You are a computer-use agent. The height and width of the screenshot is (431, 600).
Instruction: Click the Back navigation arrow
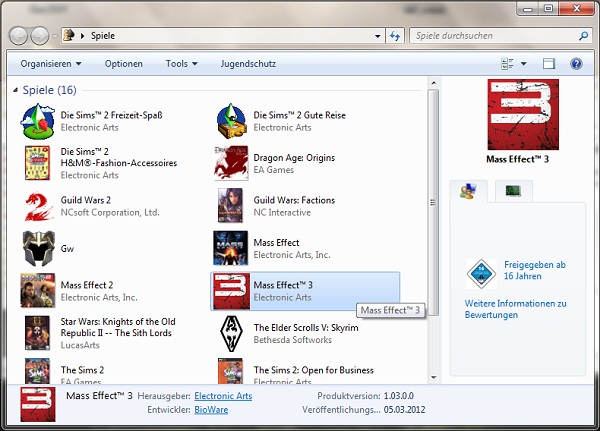(18, 36)
